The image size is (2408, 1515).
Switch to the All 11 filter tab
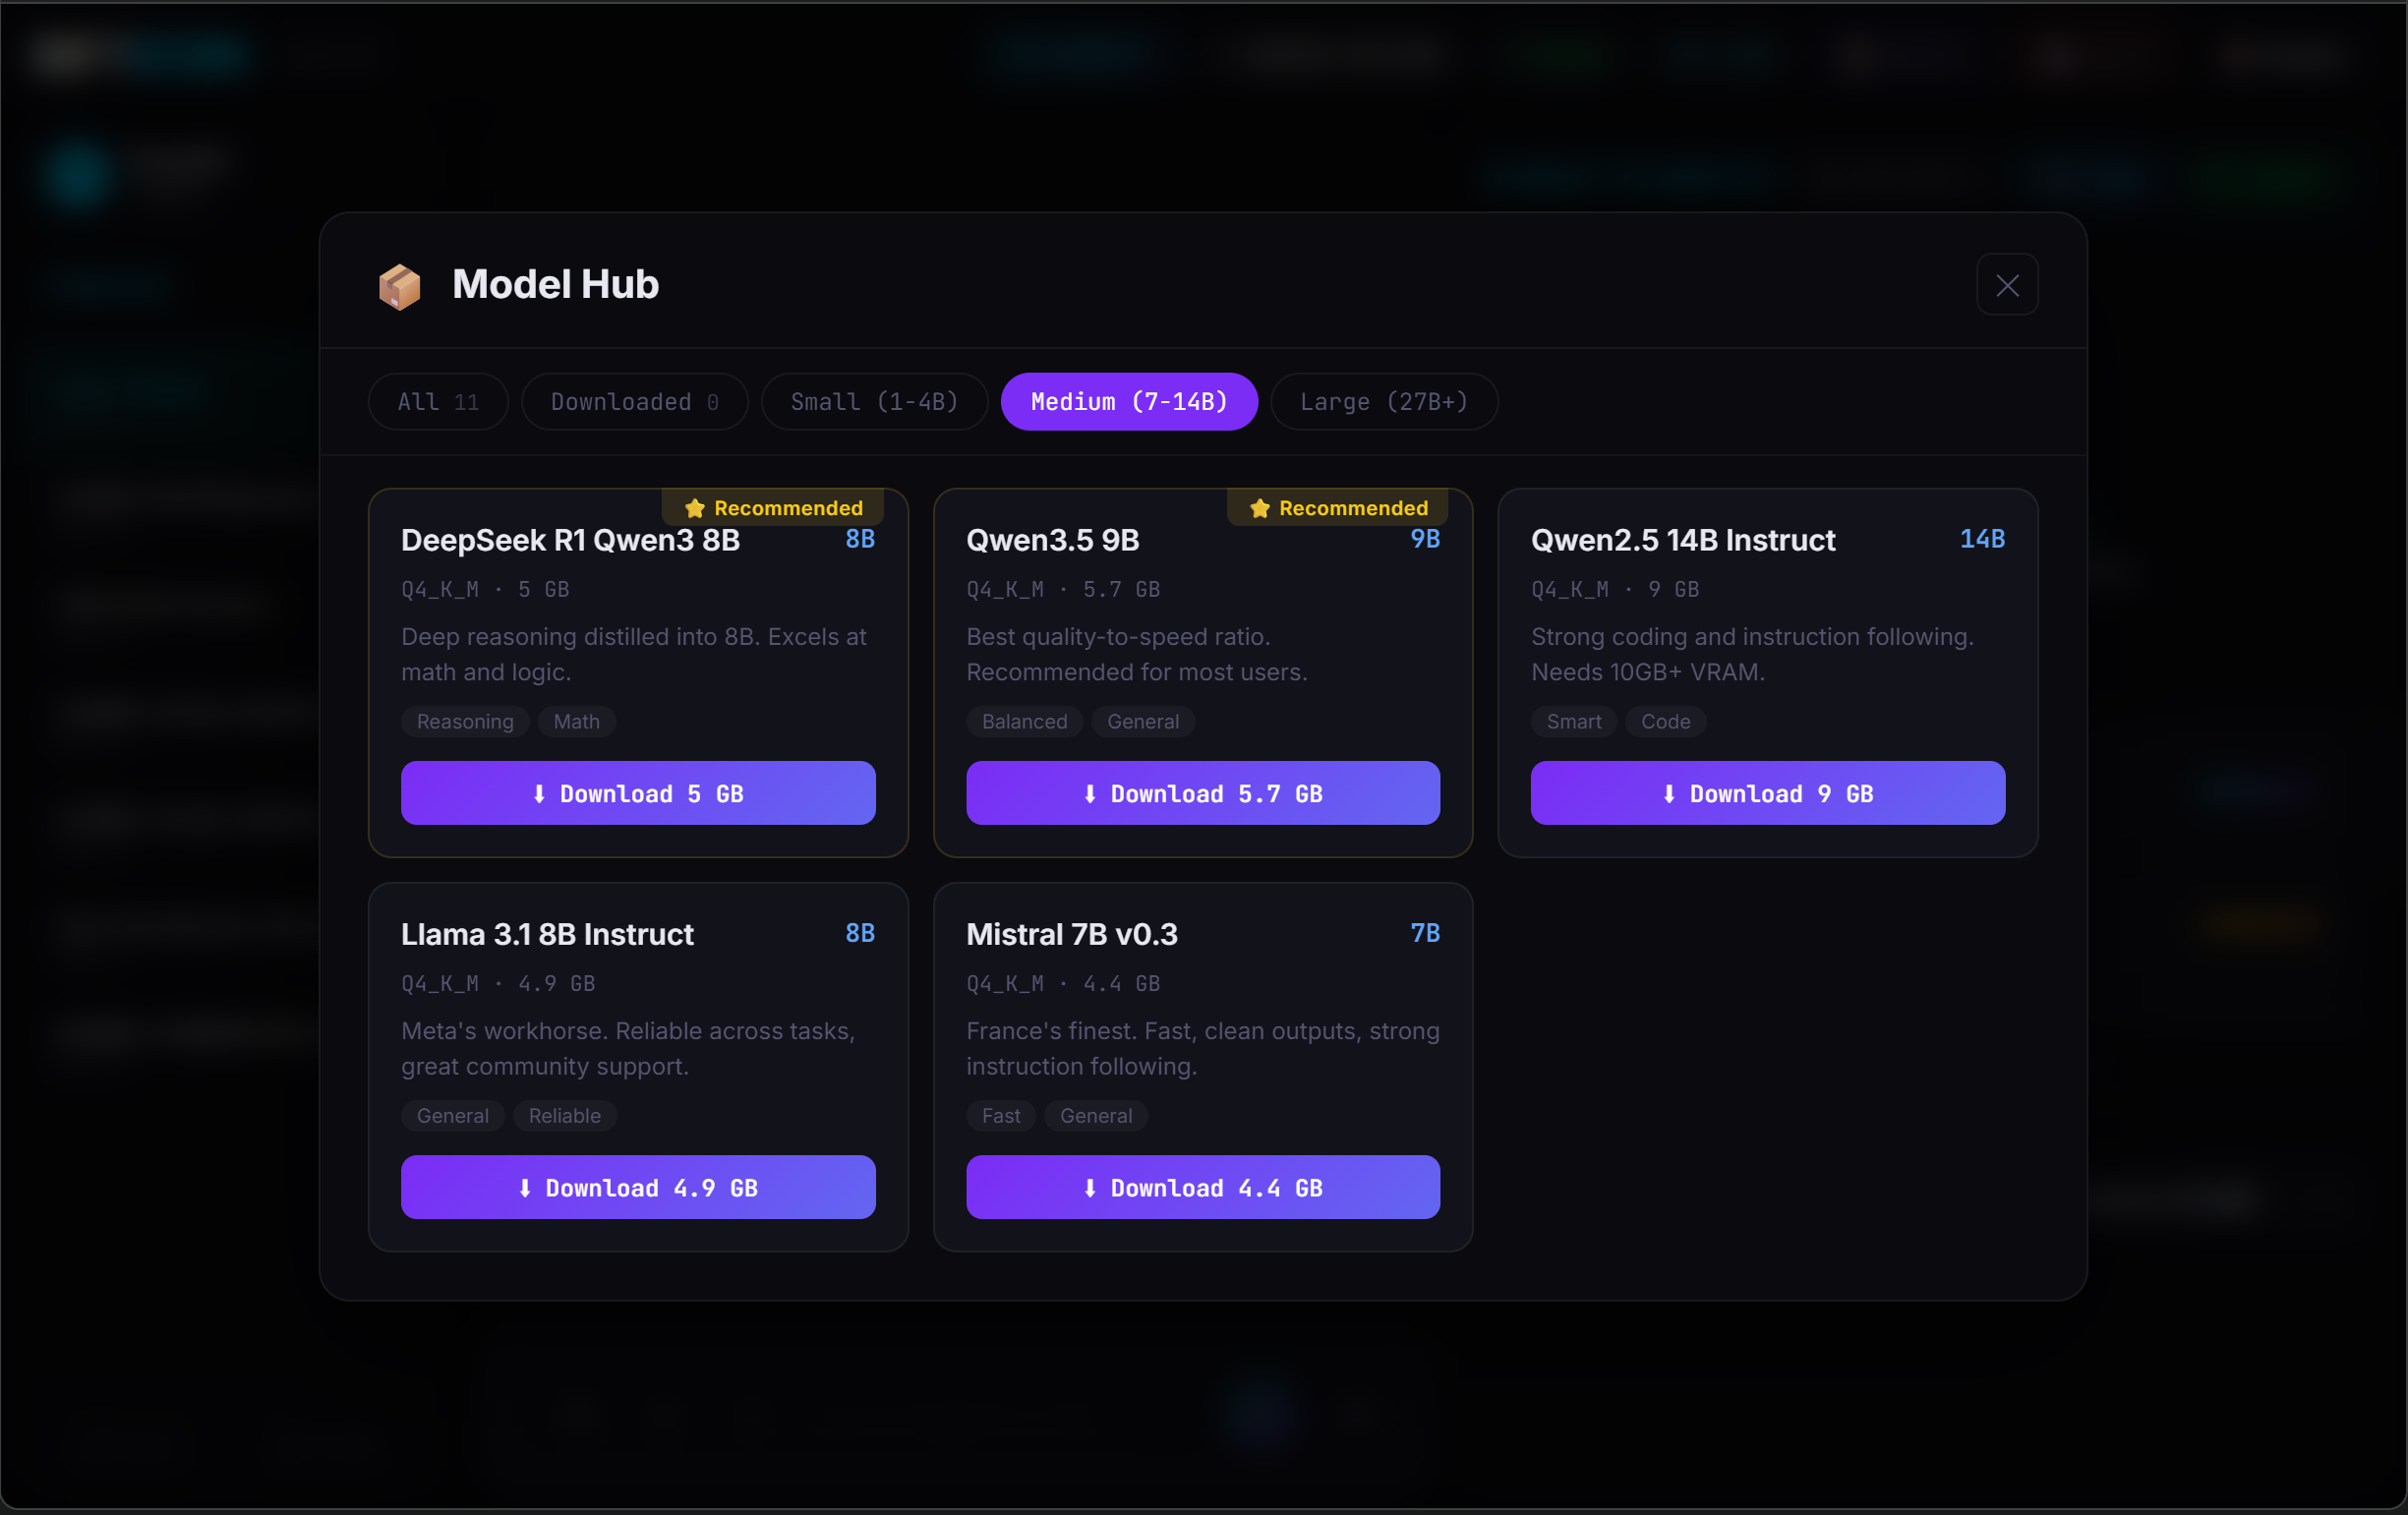(437, 401)
